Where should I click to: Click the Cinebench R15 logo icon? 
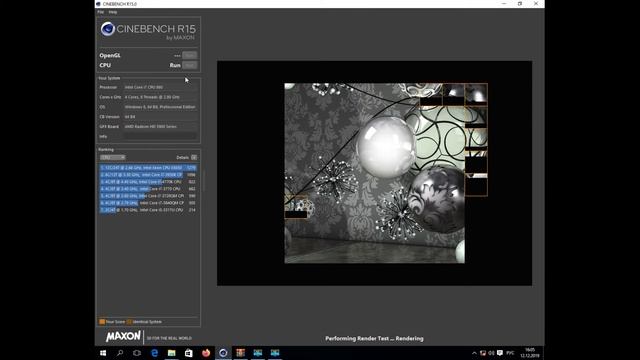click(108, 29)
